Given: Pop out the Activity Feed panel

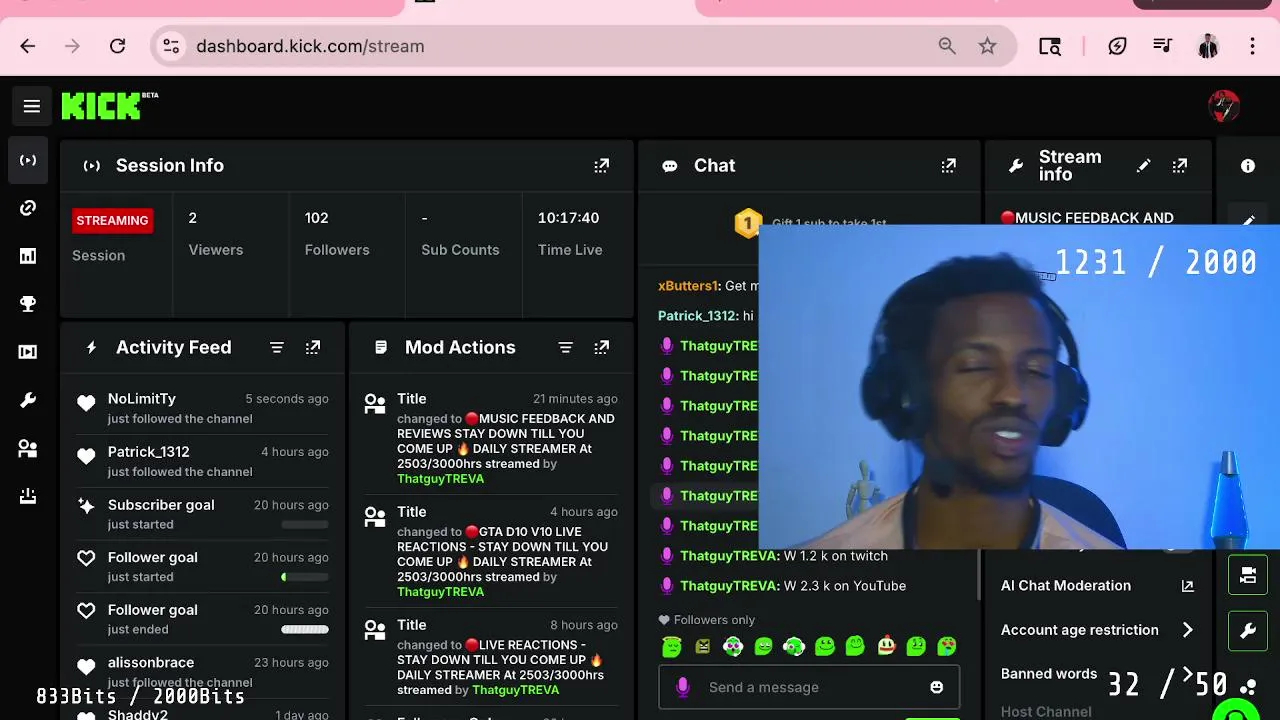Looking at the screenshot, I should [313, 347].
